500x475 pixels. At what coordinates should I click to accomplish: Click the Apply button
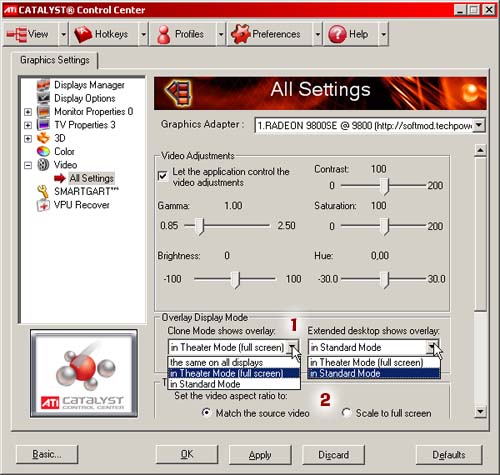point(260,454)
